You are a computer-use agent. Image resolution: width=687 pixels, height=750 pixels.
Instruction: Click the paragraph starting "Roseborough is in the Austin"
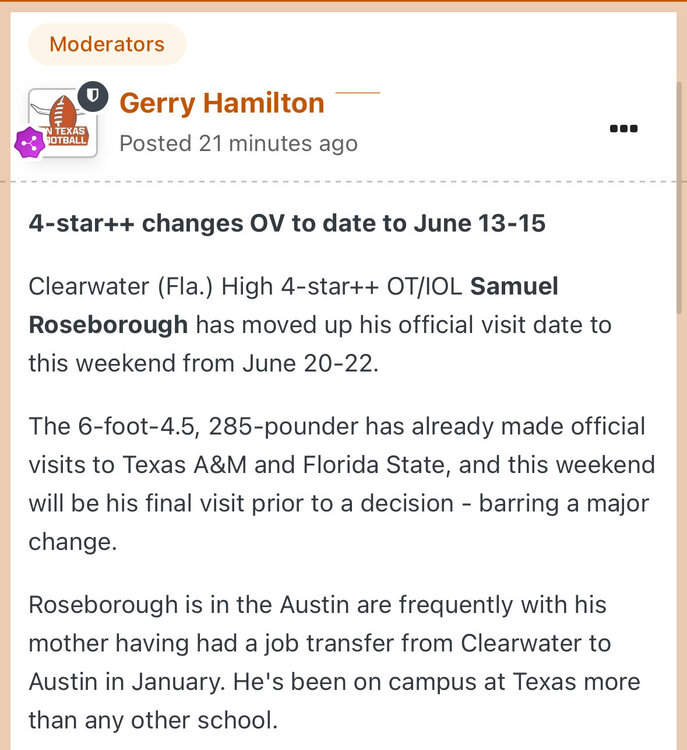334,662
